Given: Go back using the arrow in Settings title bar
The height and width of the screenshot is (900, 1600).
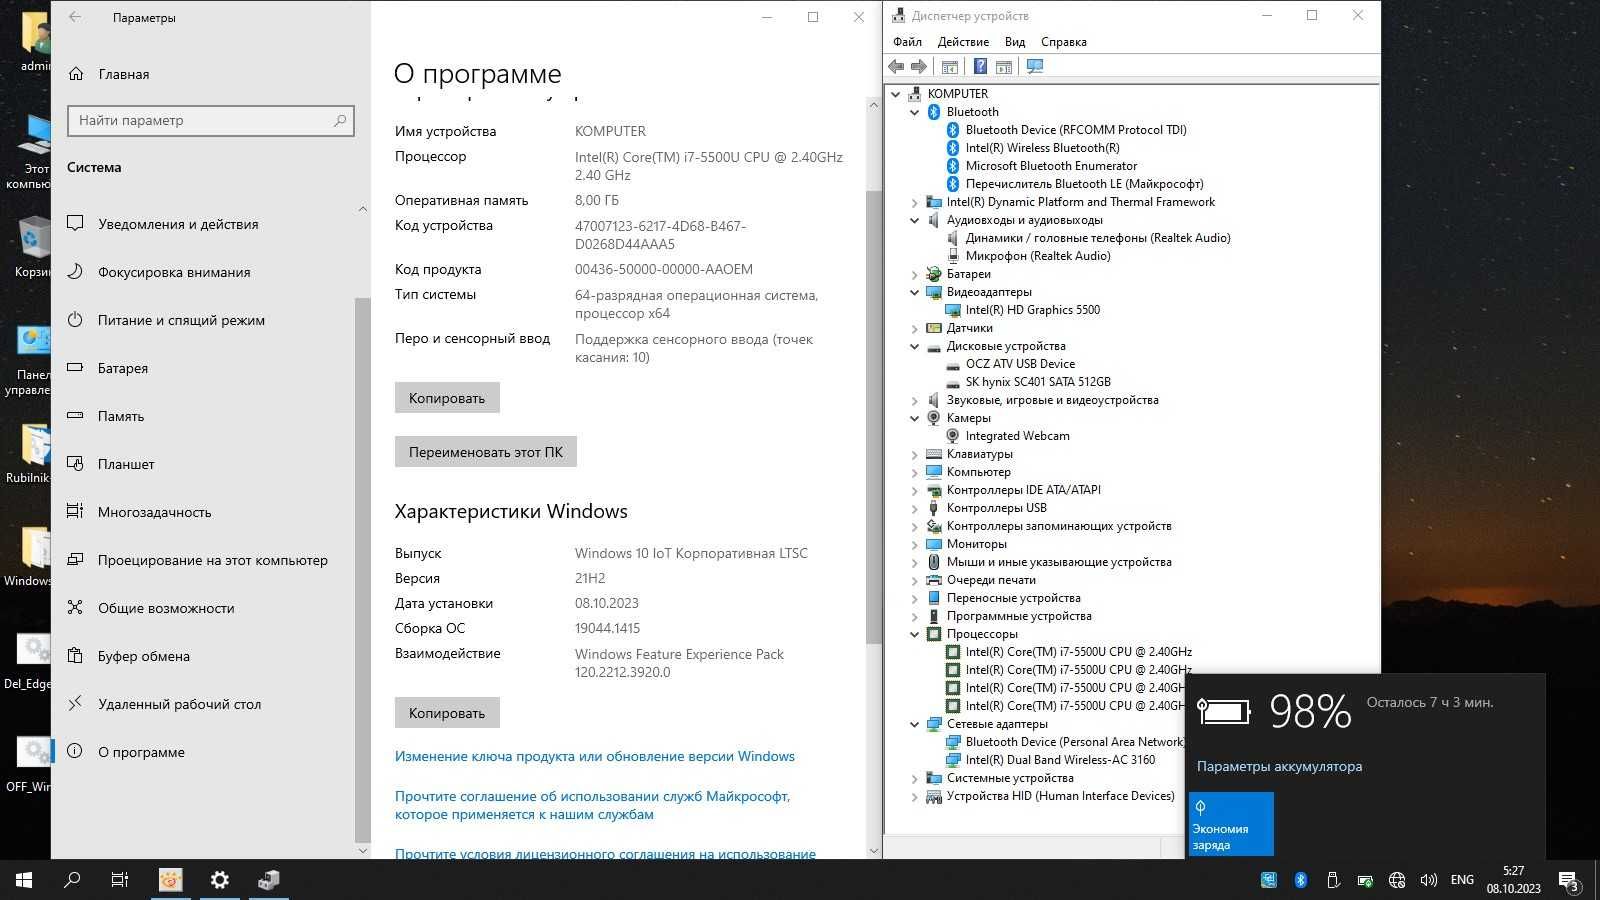Looking at the screenshot, I should click(x=75, y=17).
